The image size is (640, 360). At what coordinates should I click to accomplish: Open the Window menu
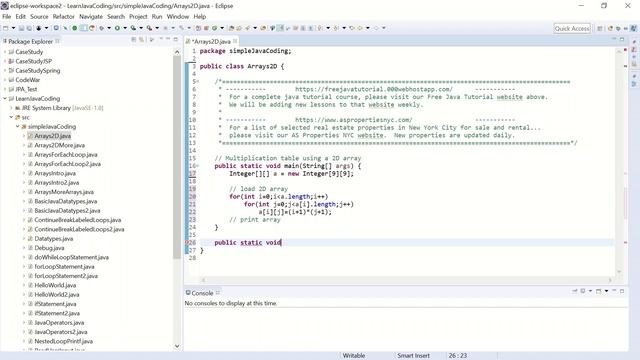178,17
